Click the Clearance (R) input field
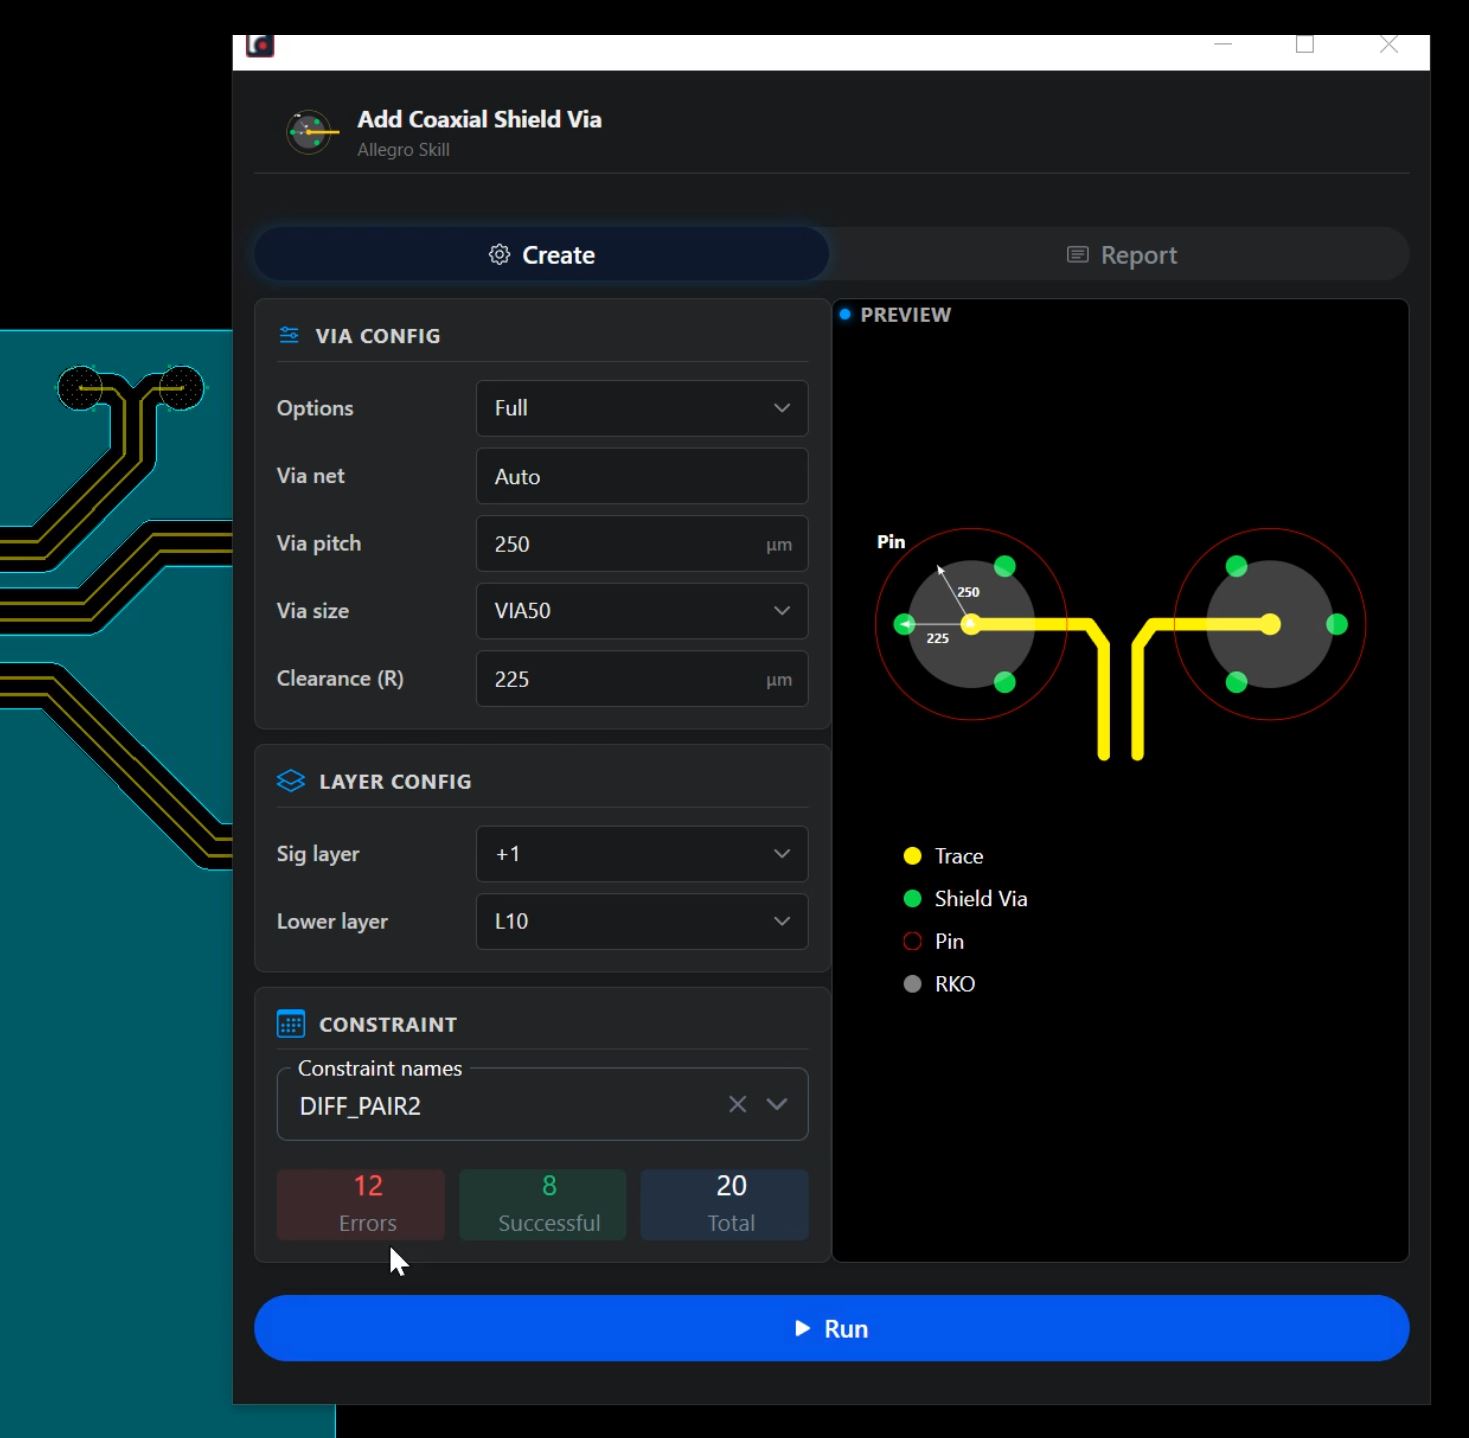 [x=642, y=679]
